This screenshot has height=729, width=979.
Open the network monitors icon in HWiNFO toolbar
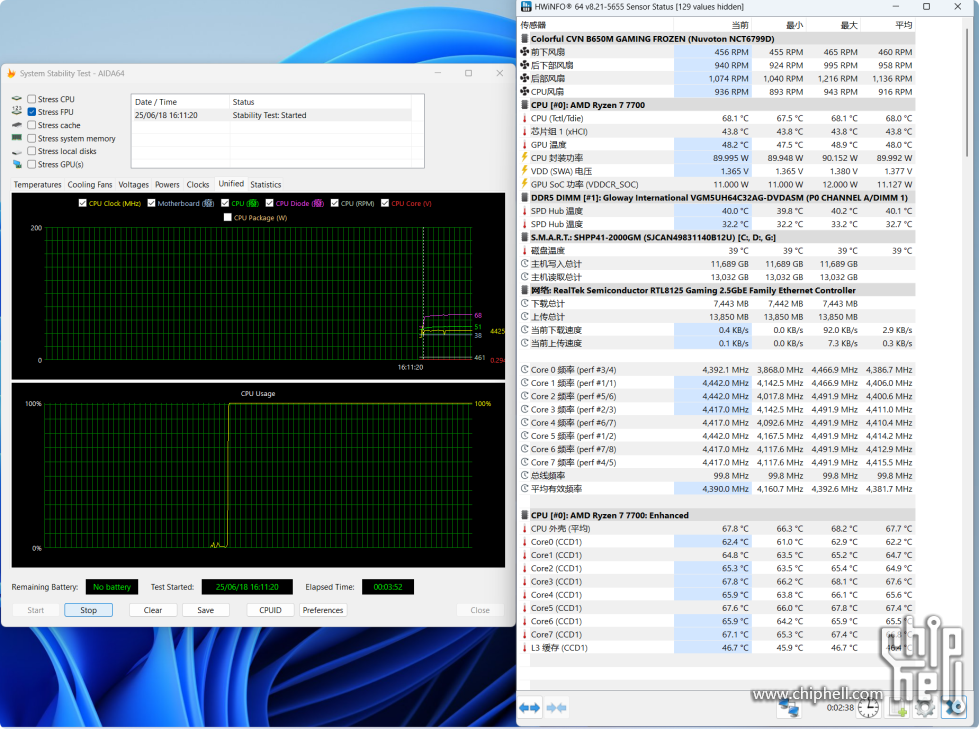(x=789, y=708)
